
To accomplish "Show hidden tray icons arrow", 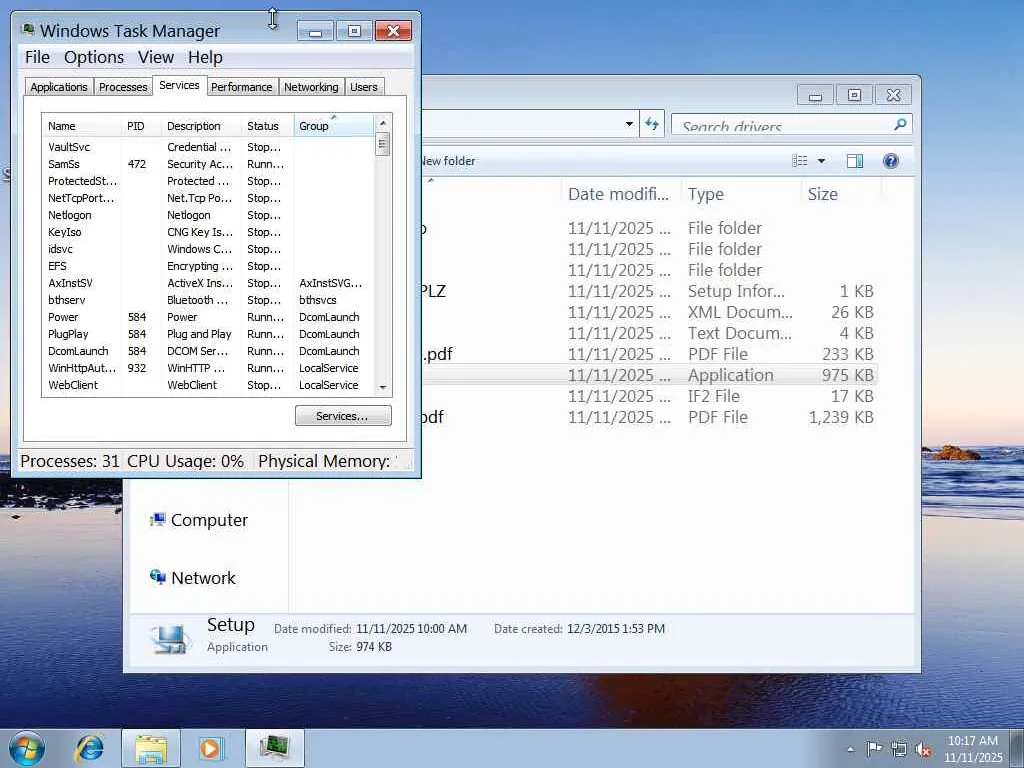I will coord(850,750).
